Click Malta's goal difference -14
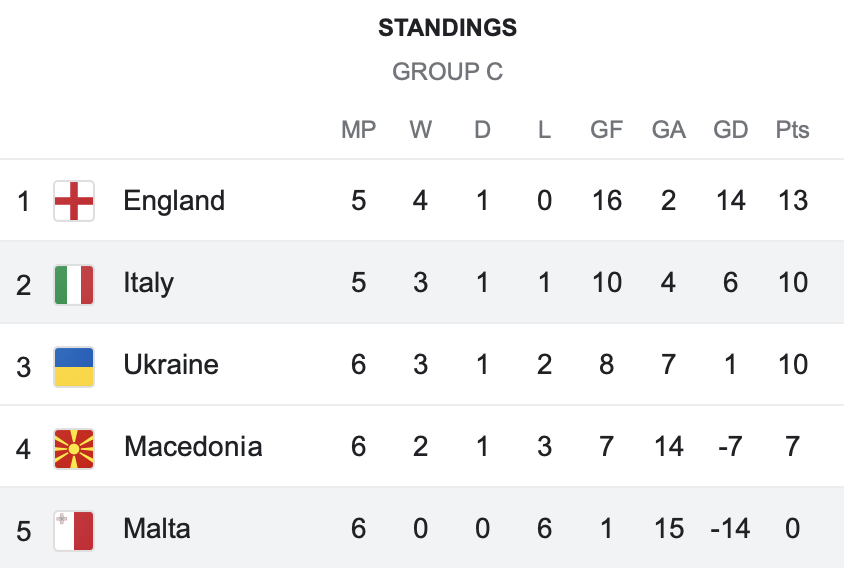 [730, 529]
